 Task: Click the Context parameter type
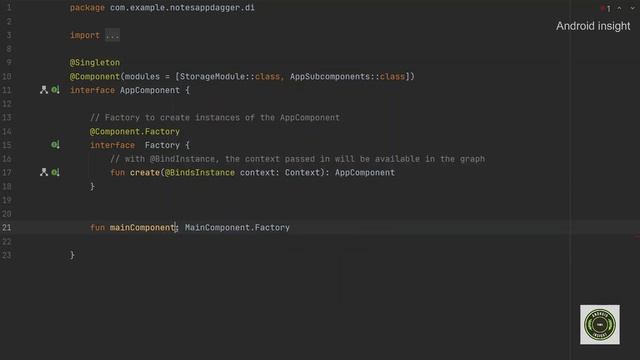pos(302,173)
